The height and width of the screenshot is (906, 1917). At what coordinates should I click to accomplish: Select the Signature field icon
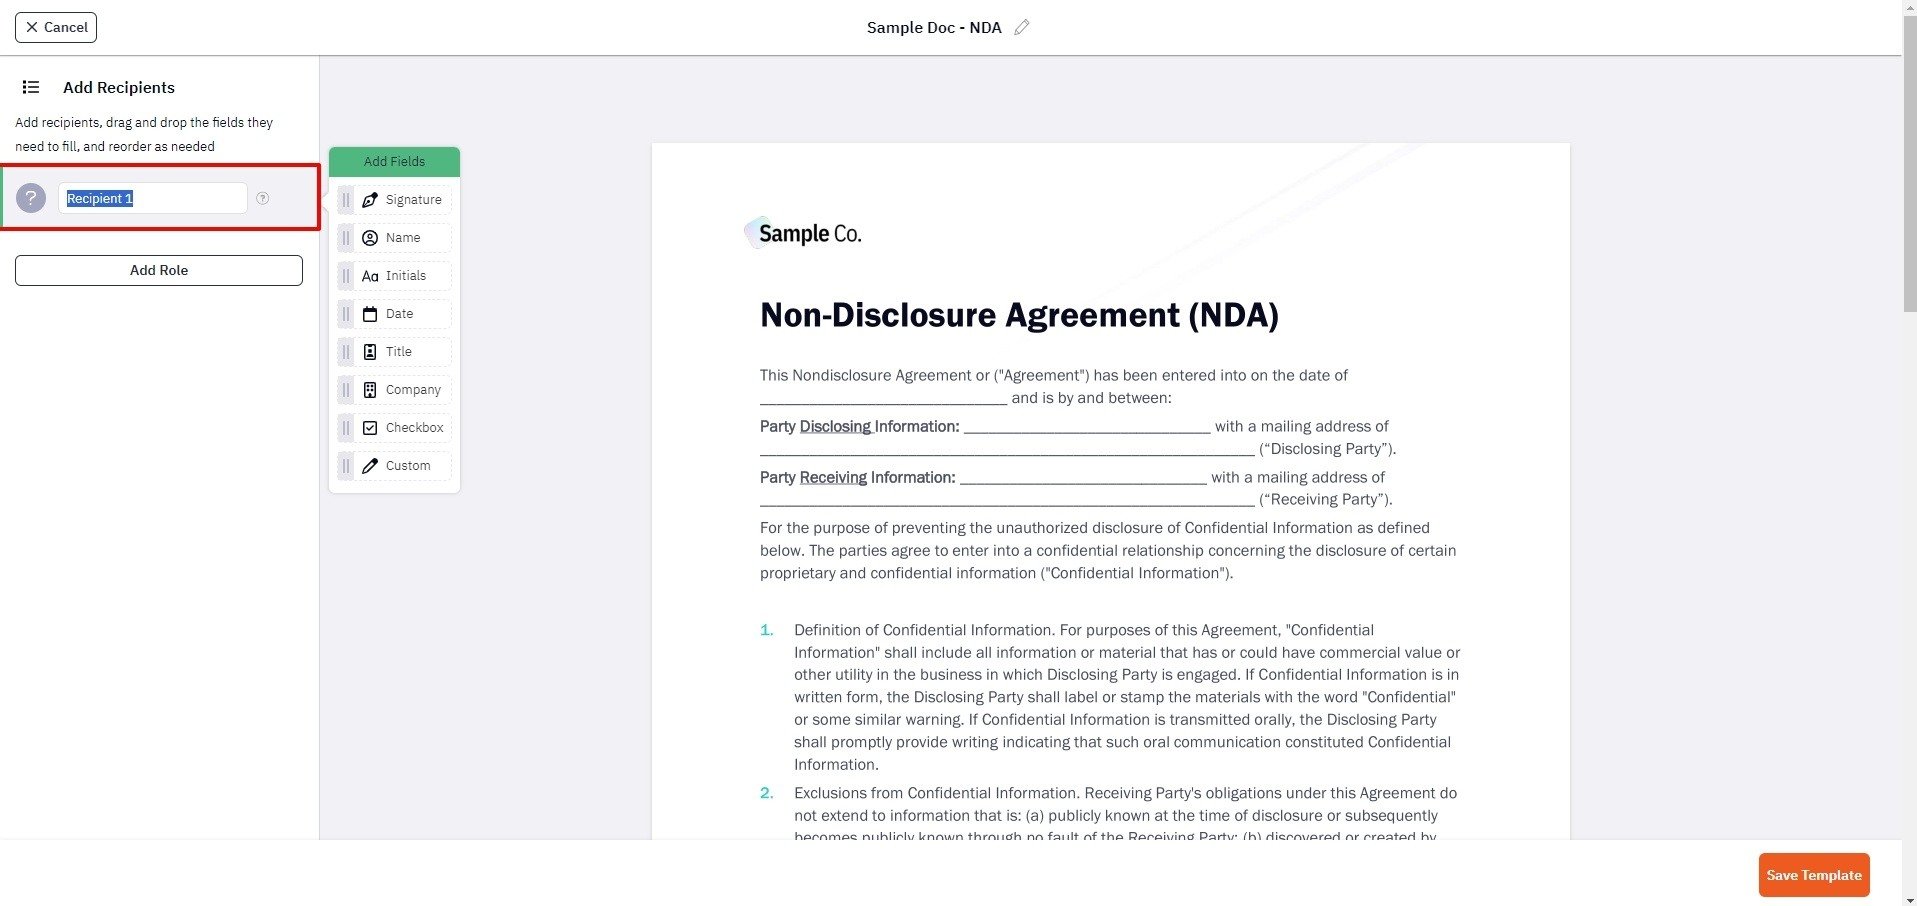[x=369, y=199]
